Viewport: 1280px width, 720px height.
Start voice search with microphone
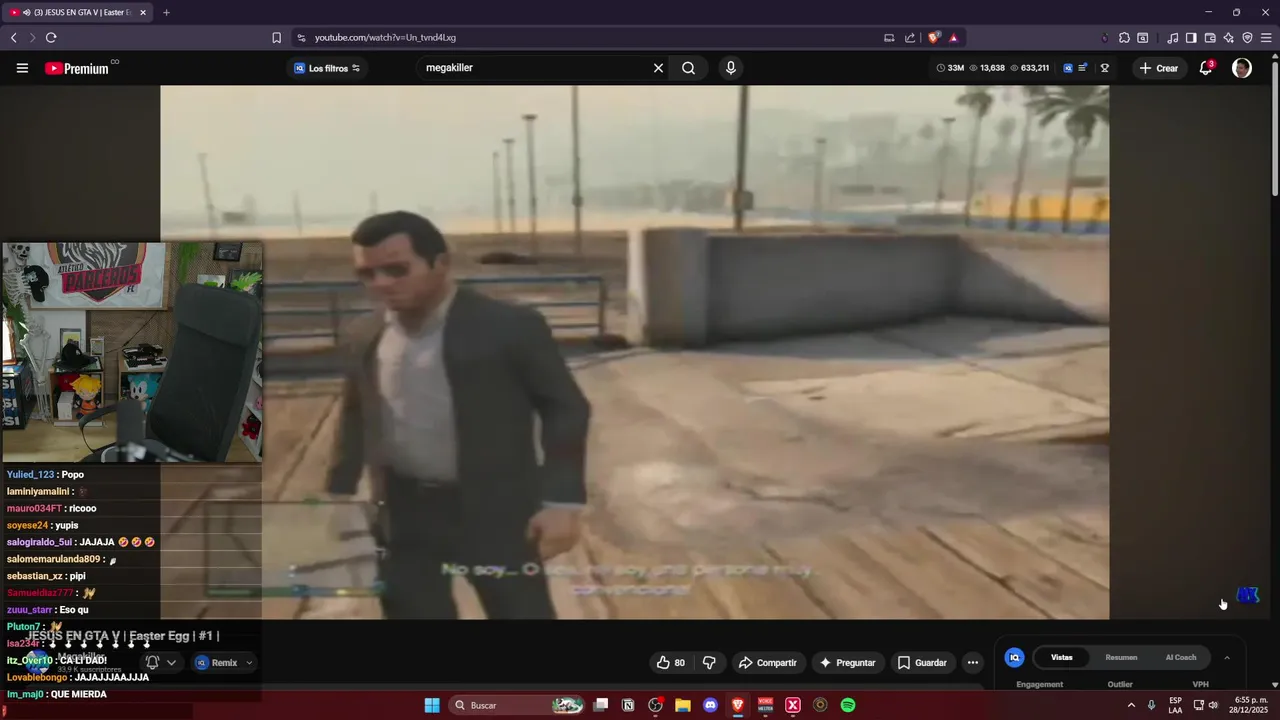[x=731, y=68]
